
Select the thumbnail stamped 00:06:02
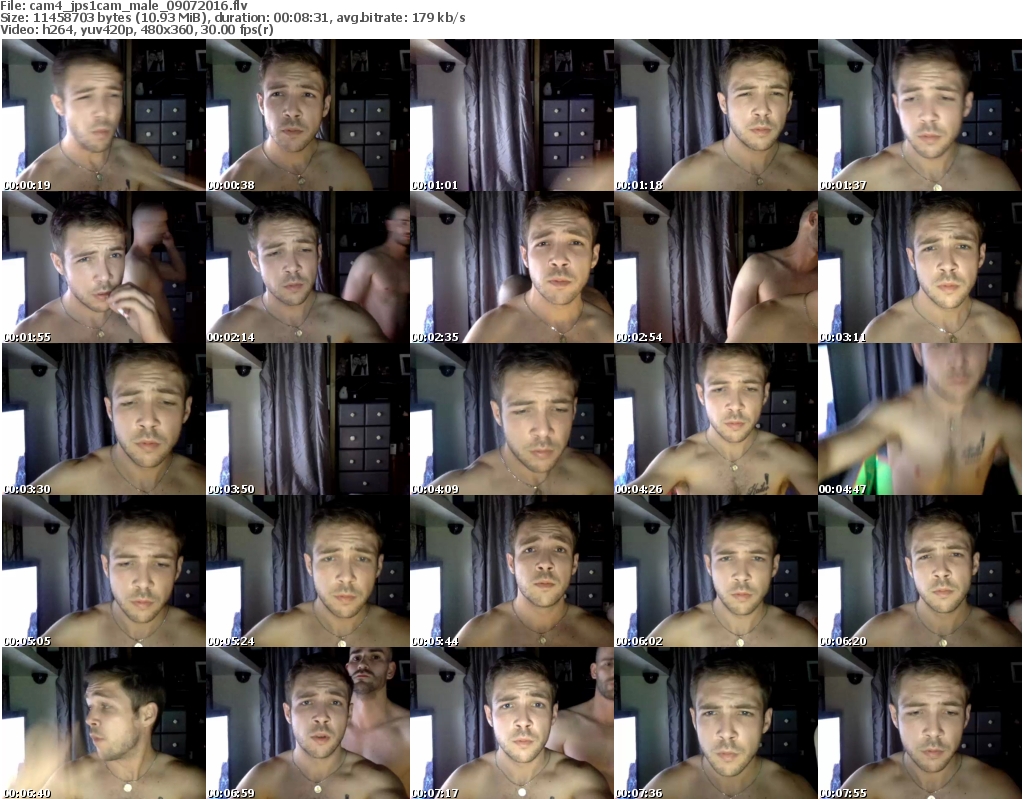pos(715,572)
